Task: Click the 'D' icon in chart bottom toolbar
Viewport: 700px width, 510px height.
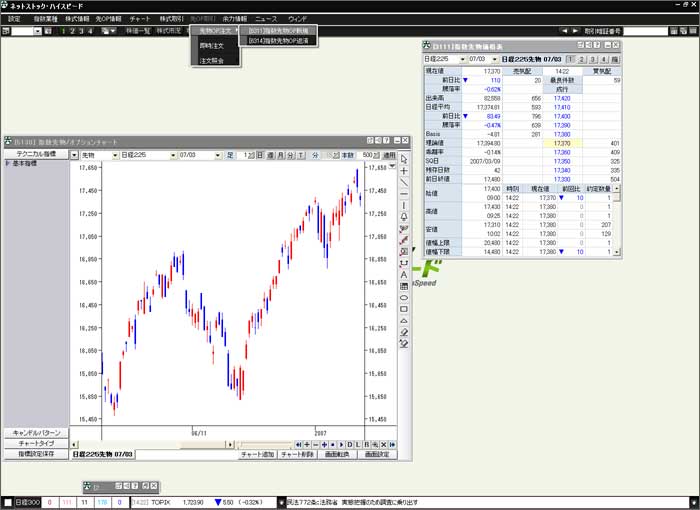Action: click(x=350, y=445)
